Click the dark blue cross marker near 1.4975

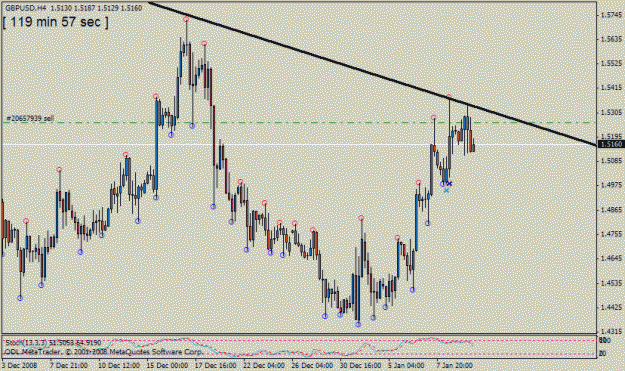[x=450, y=184]
